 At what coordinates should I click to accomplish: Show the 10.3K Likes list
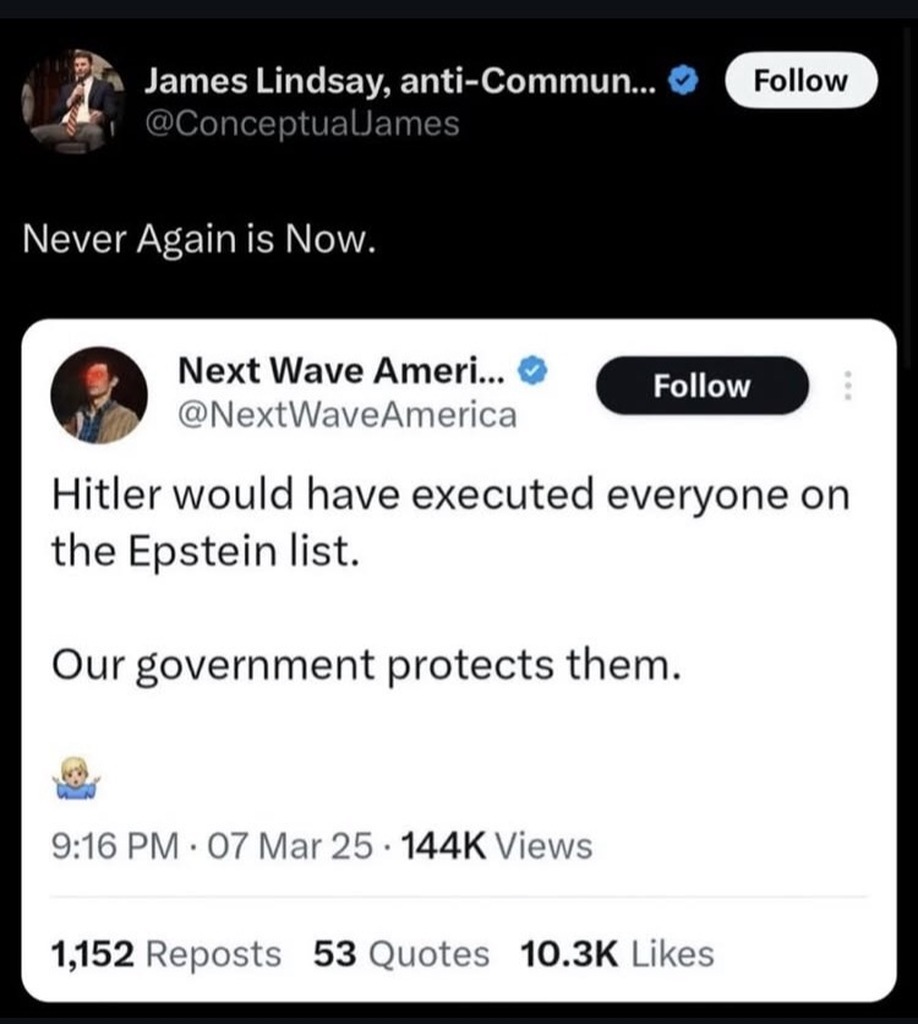(617, 953)
